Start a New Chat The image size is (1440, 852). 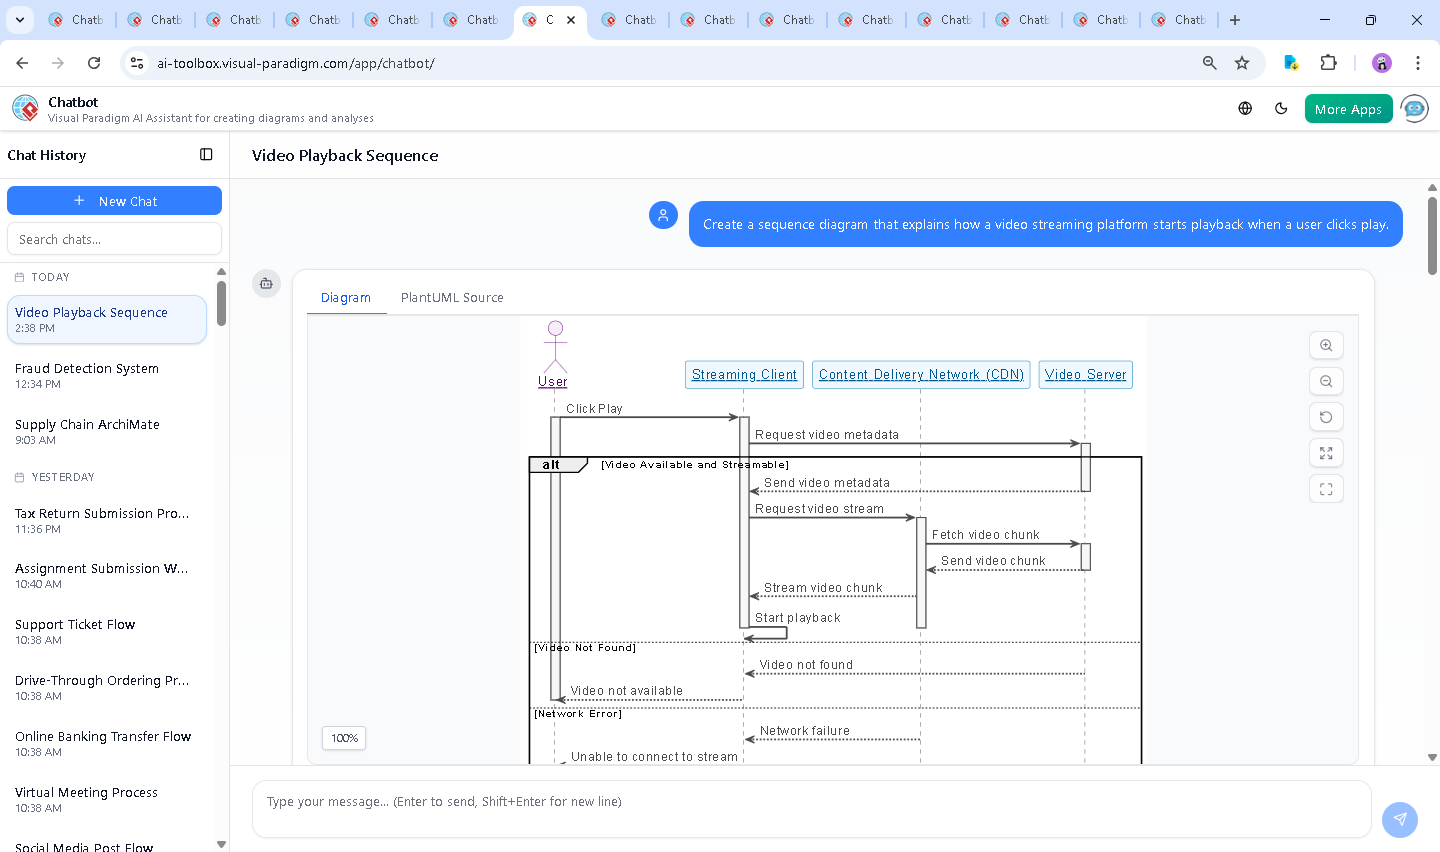pyautogui.click(x=114, y=201)
